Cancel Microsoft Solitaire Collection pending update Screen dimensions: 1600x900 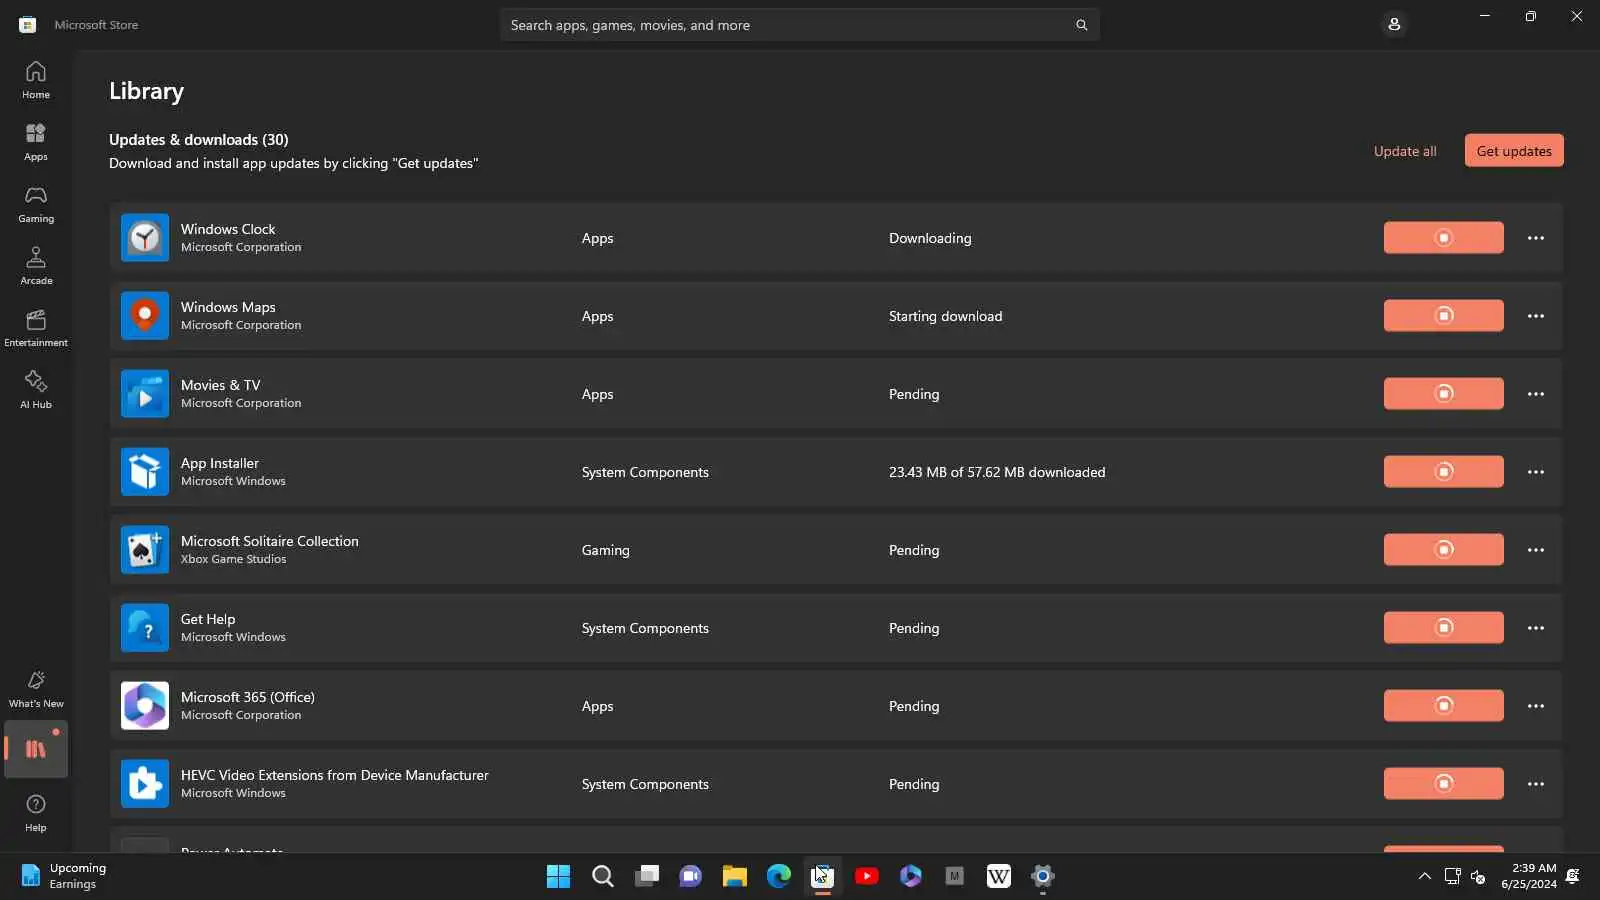1443,550
